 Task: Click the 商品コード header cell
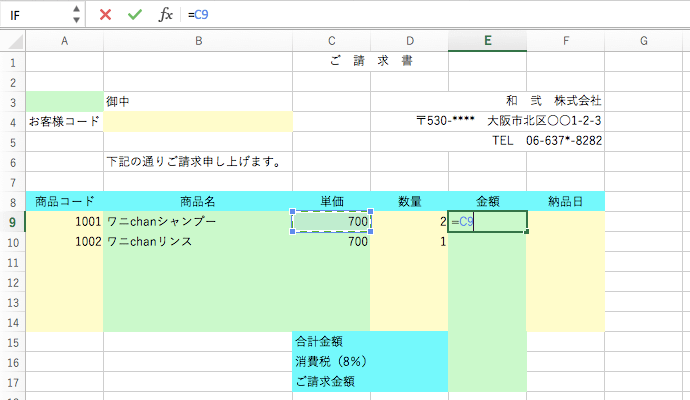coord(65,202)
